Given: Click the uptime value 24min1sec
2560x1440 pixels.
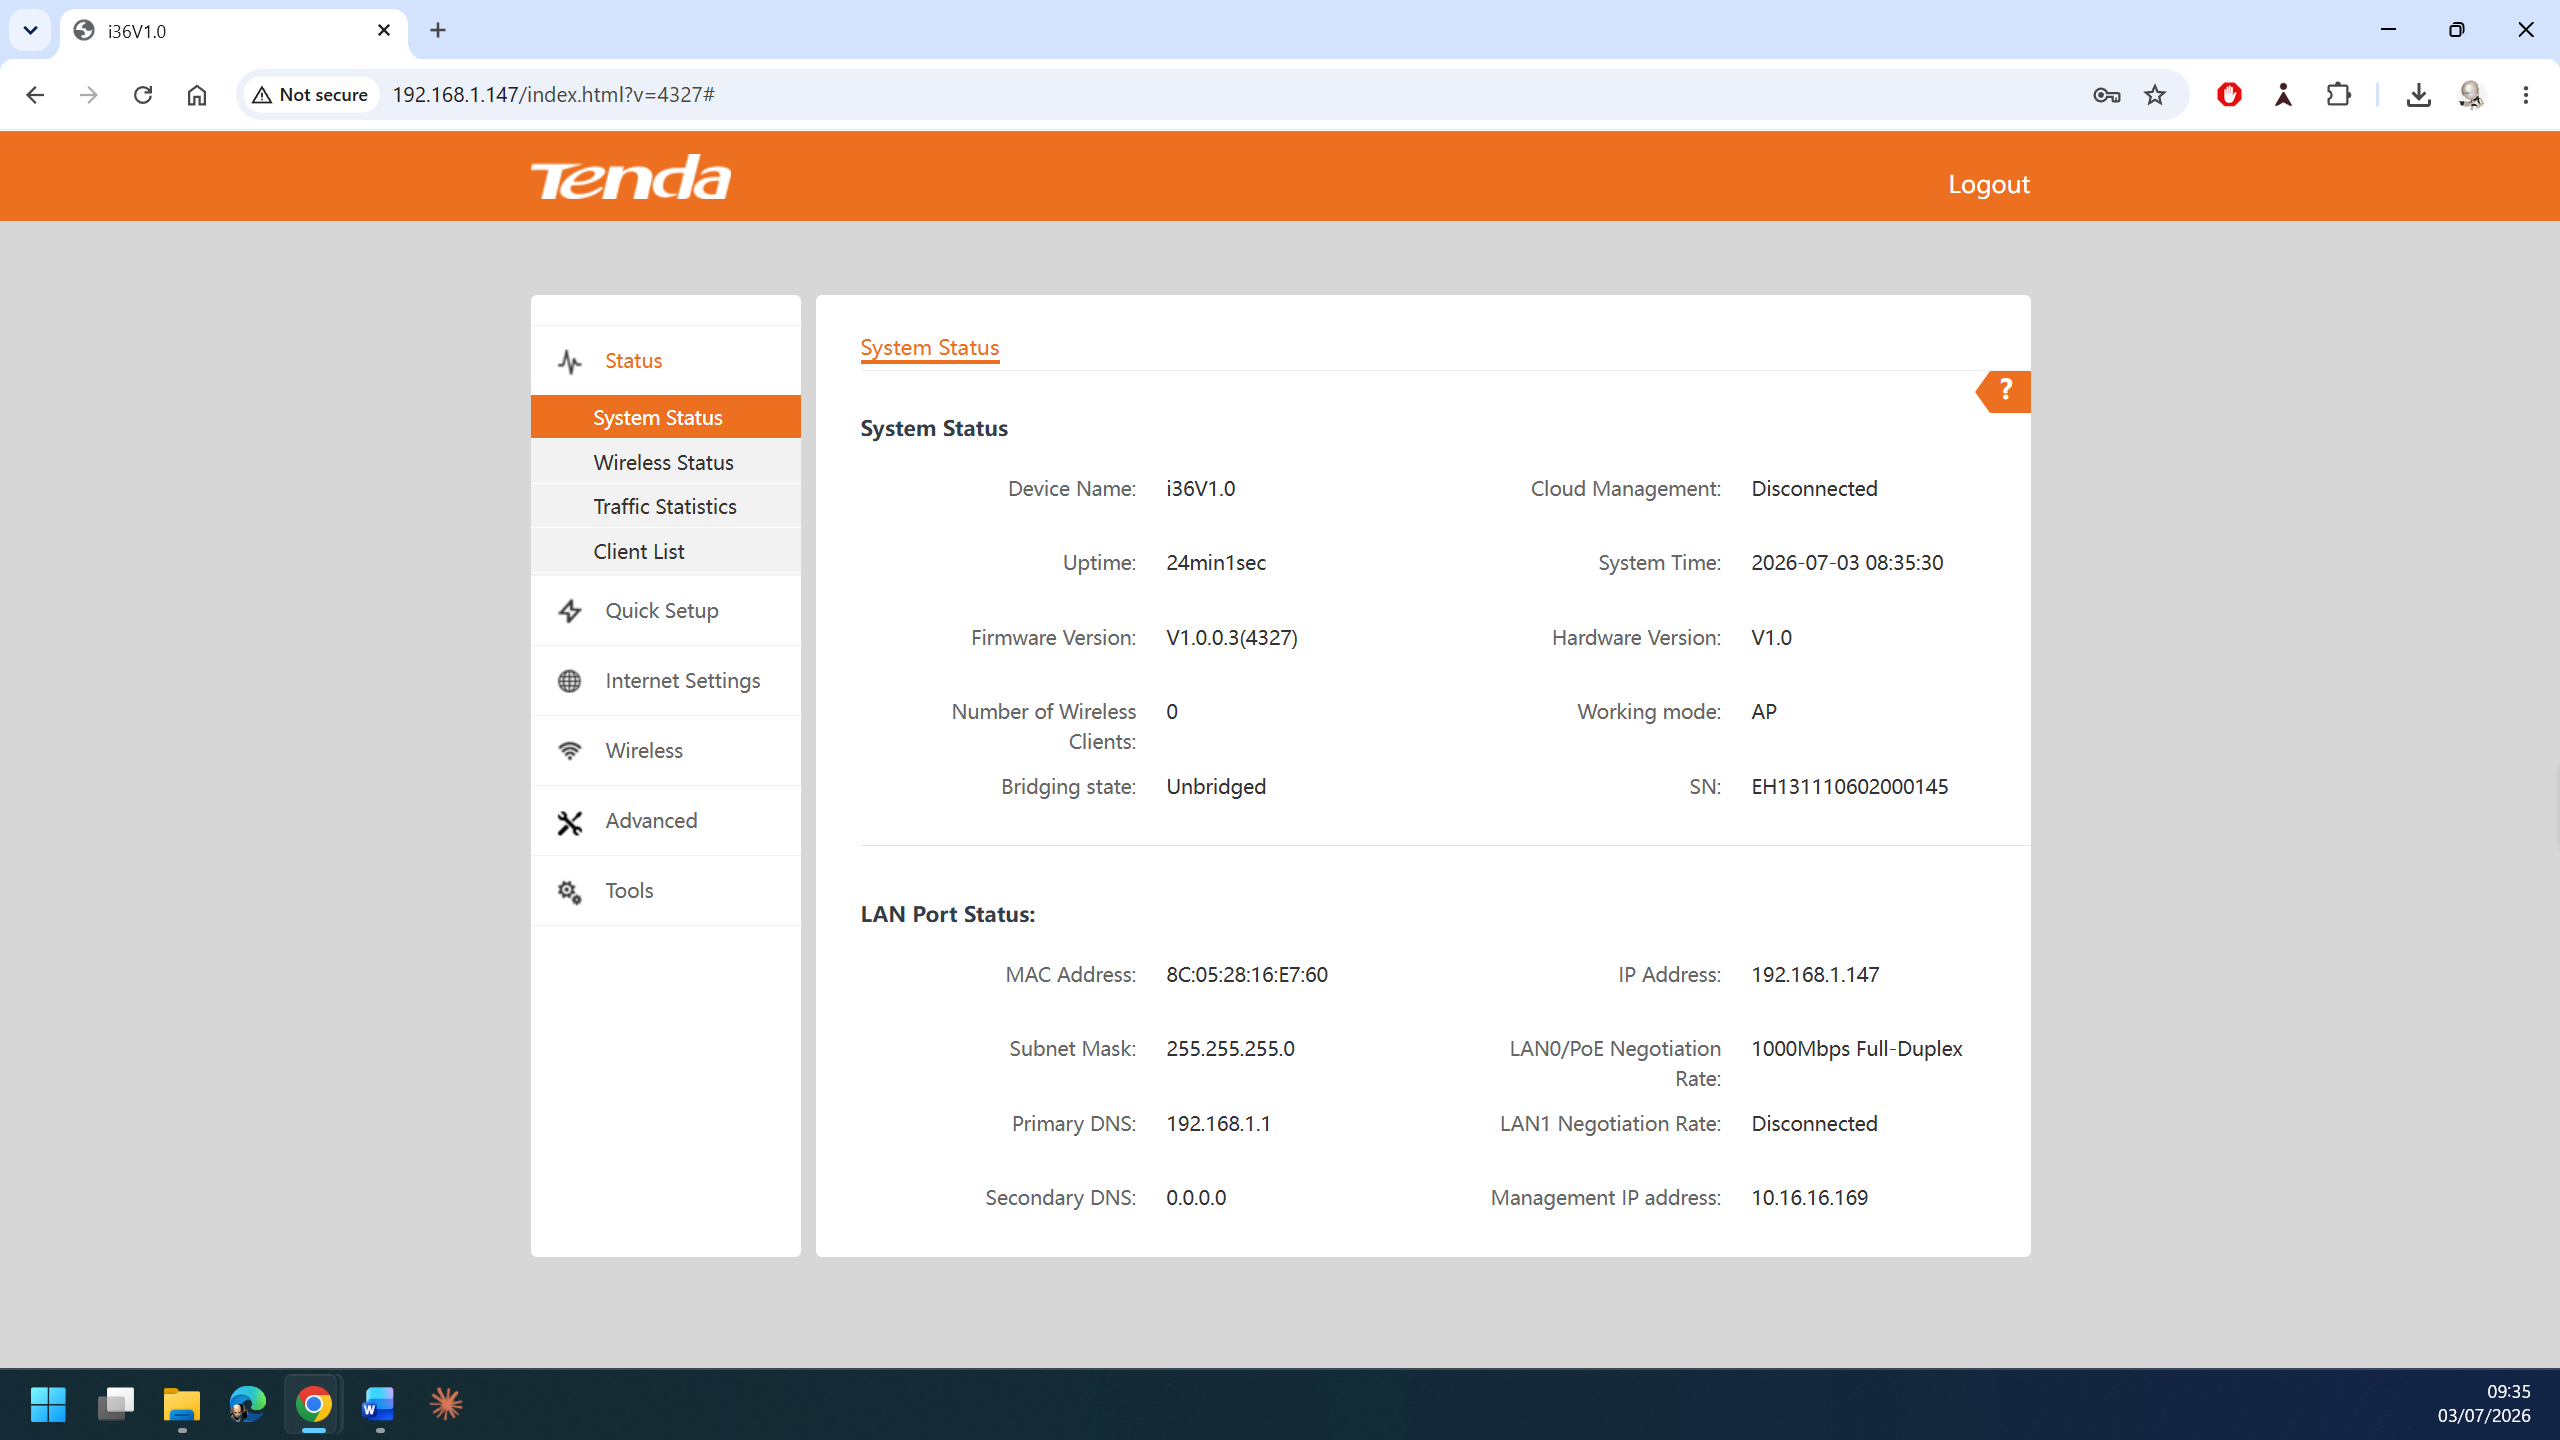Looking at the screenshot, I should click(x=1216, y=563).
